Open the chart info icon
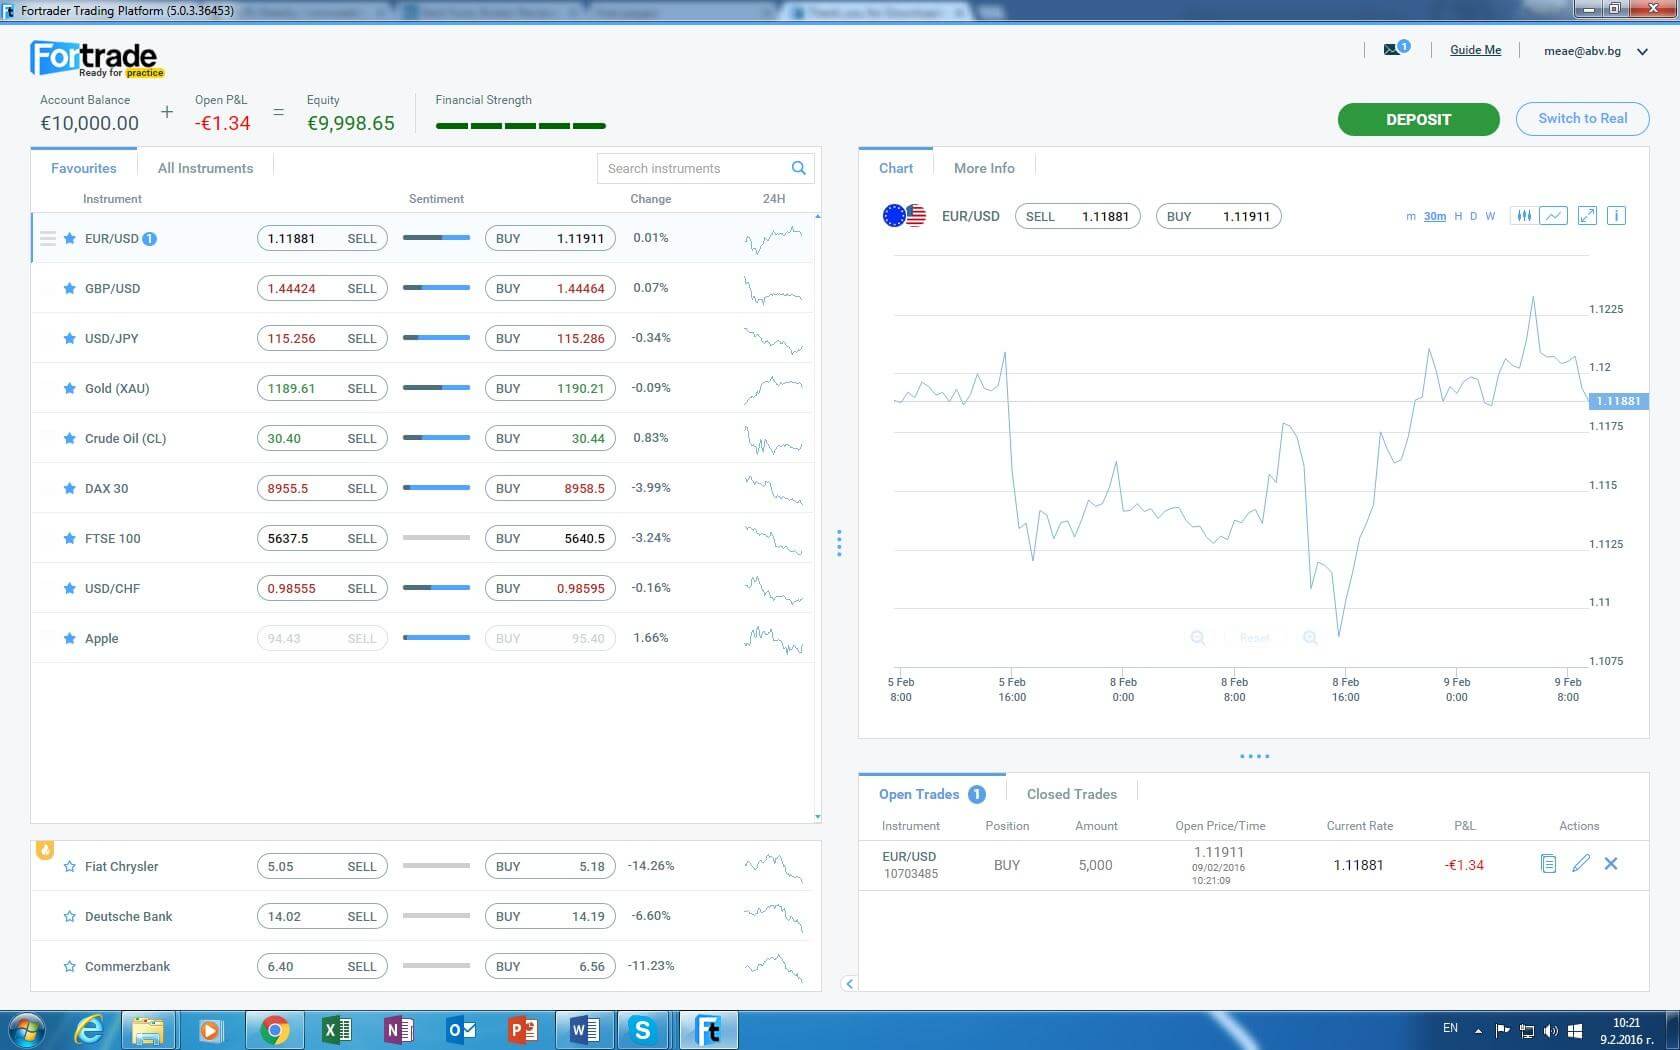 pyautogui.click(x=1616, y=216)
